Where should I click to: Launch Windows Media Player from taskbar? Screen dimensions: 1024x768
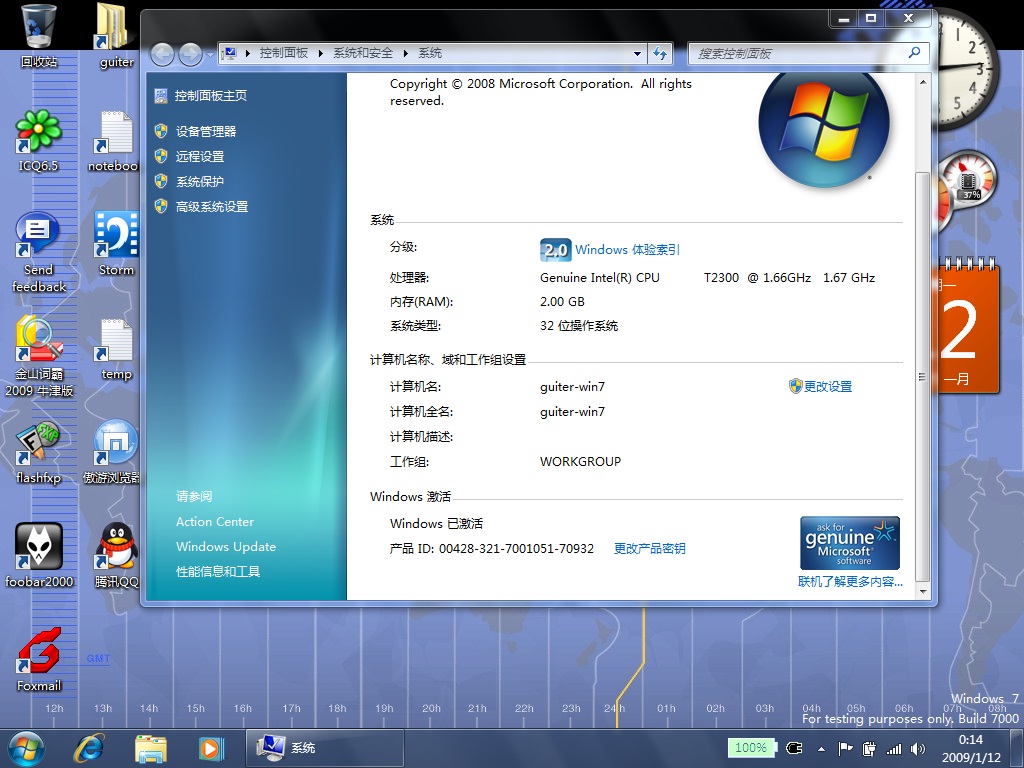pos(211,748)
